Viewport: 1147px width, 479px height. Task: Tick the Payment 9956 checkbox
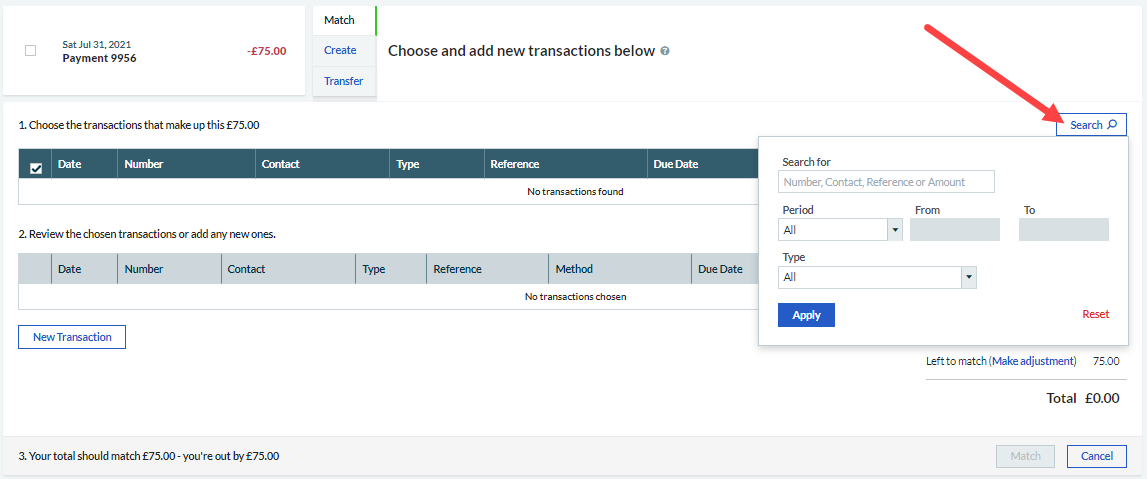point(30,51)
